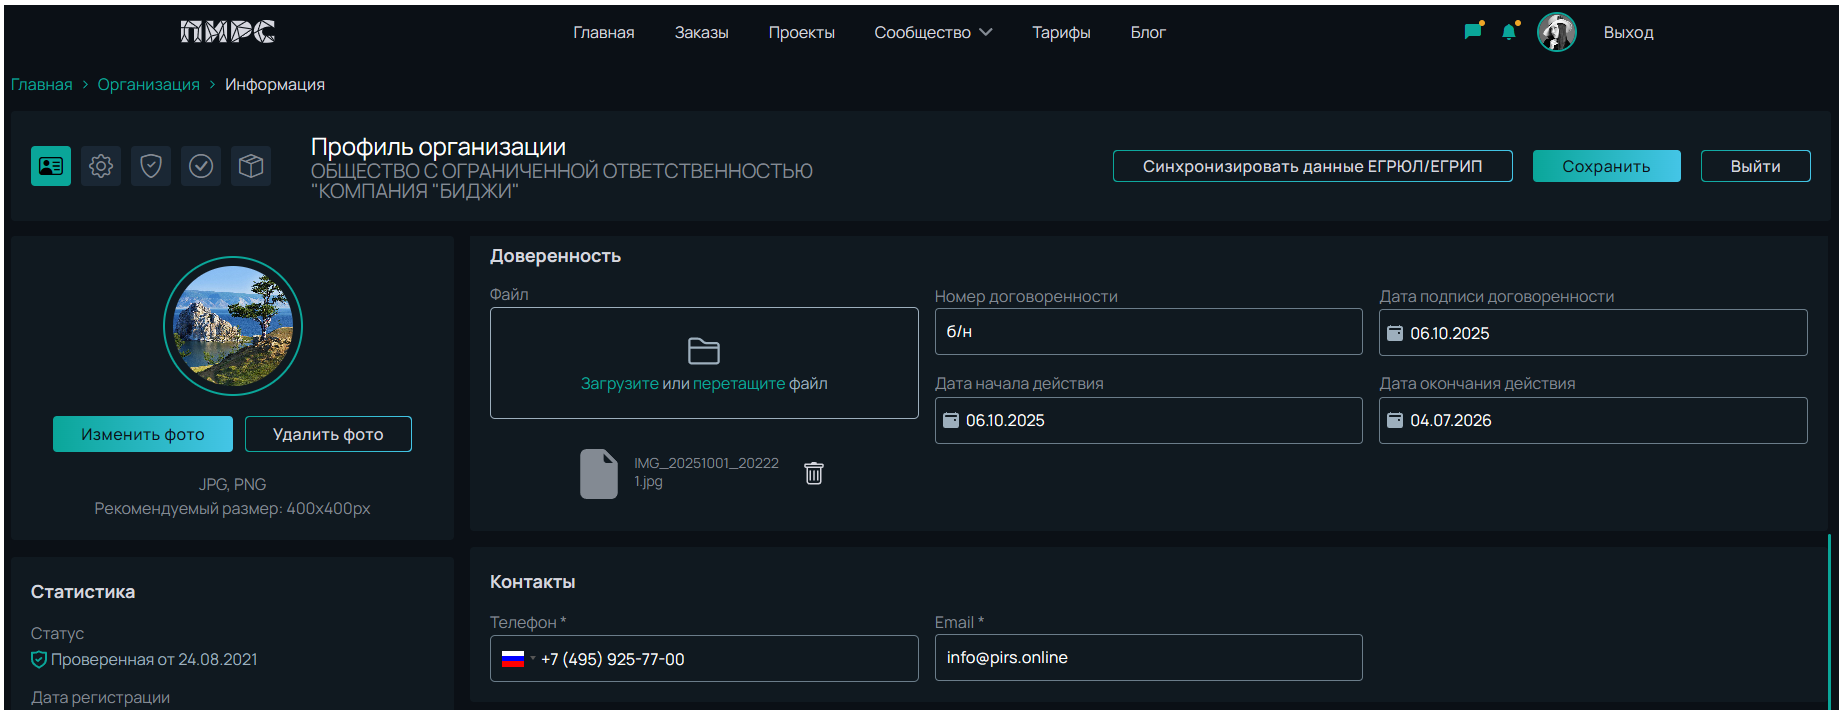This screenshot has width=1843, height=714.
Task: Open the organization info card tab icon
Action: [51, 166]
